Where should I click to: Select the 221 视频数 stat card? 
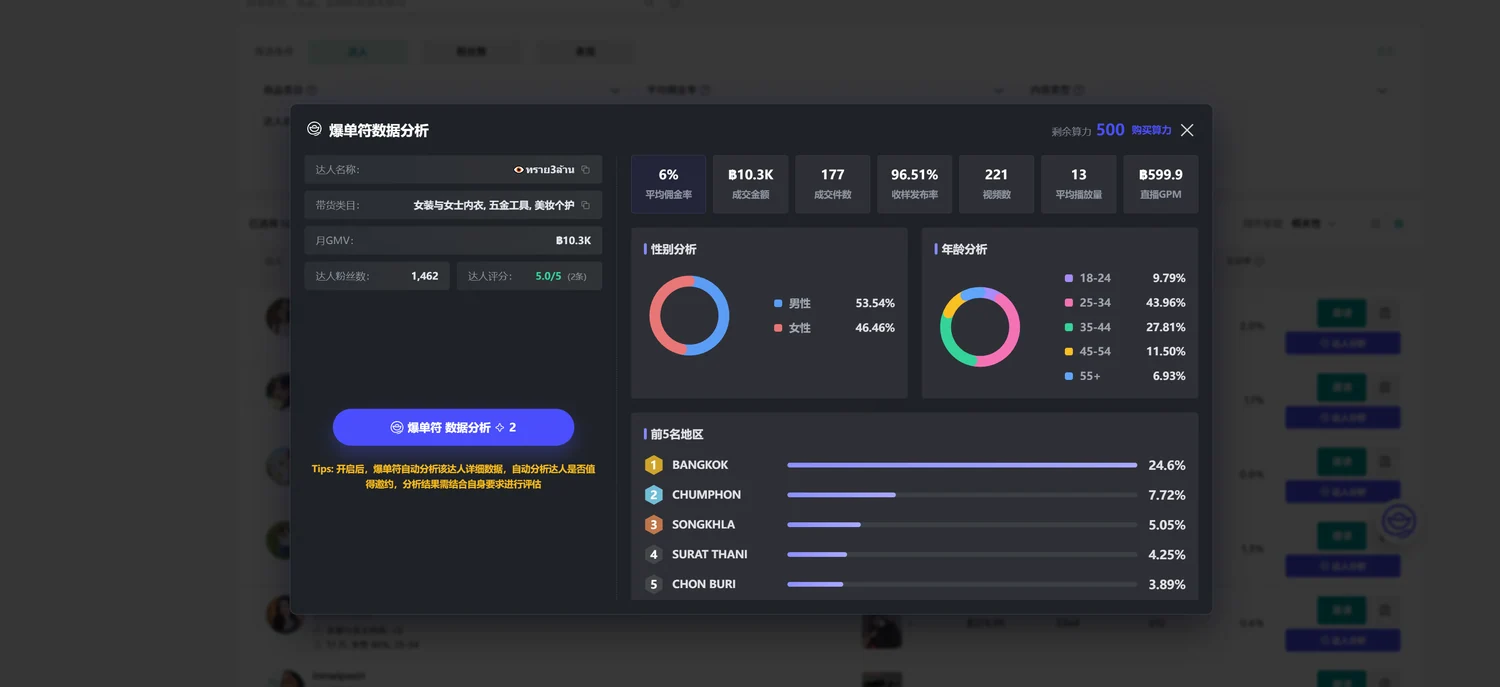click(x=996, y=184)
